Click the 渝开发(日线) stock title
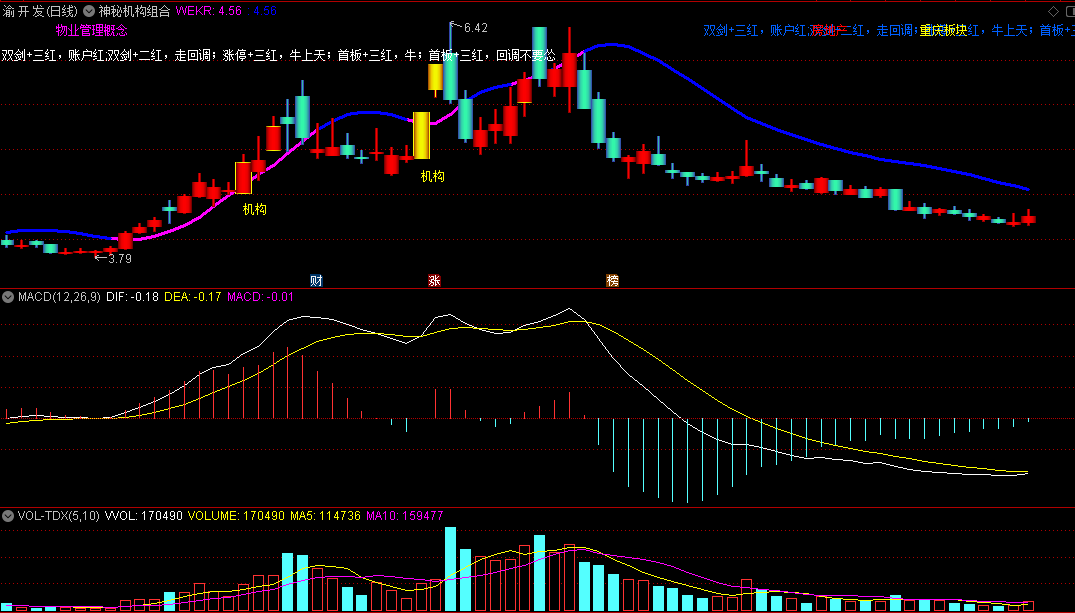The height and width of the screenshot is (613, 1075). coord(40,11)
